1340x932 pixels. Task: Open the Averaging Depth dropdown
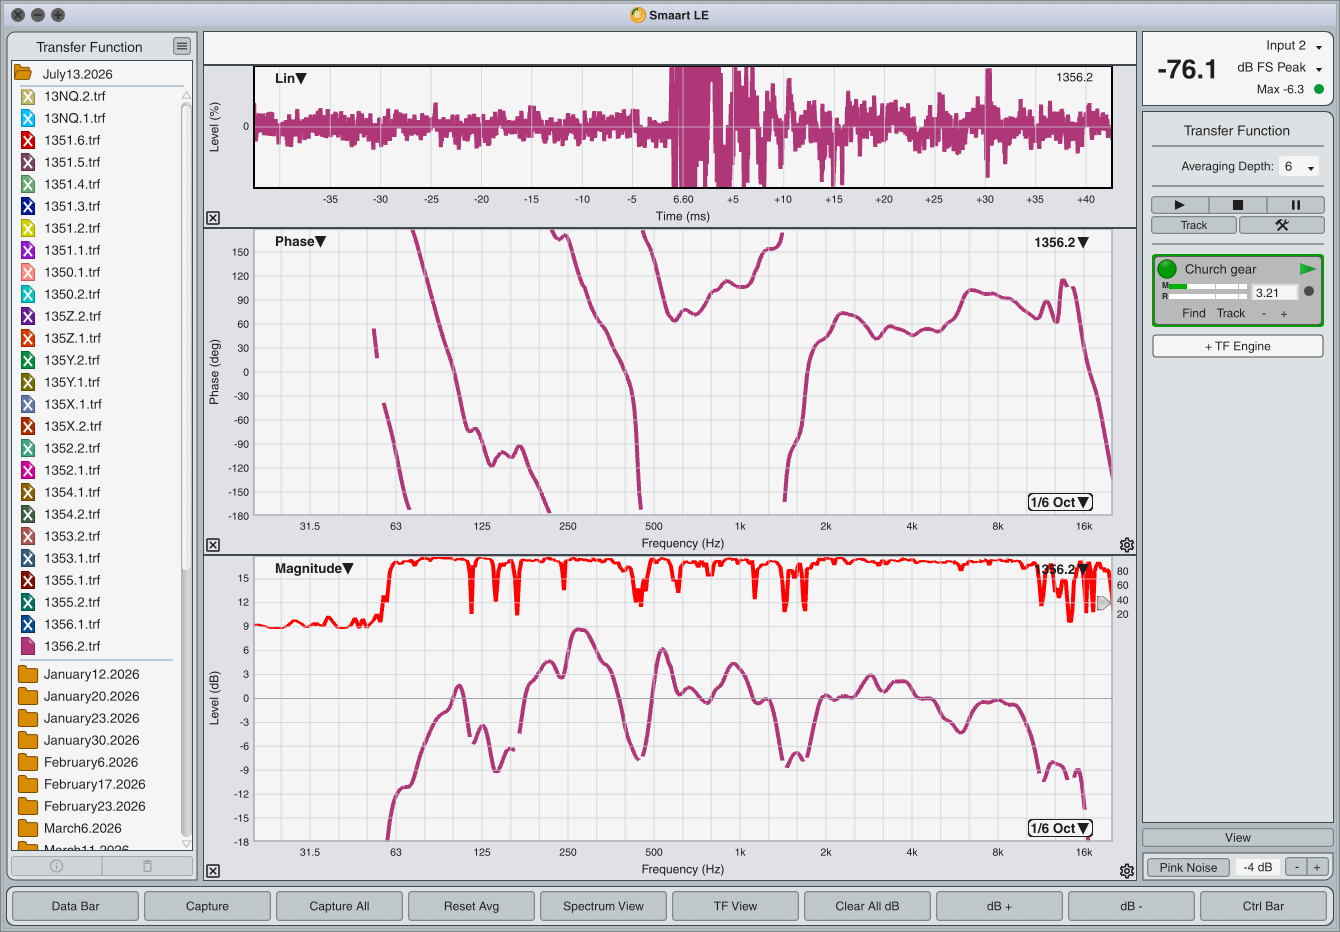click(x=1299, y=167)
